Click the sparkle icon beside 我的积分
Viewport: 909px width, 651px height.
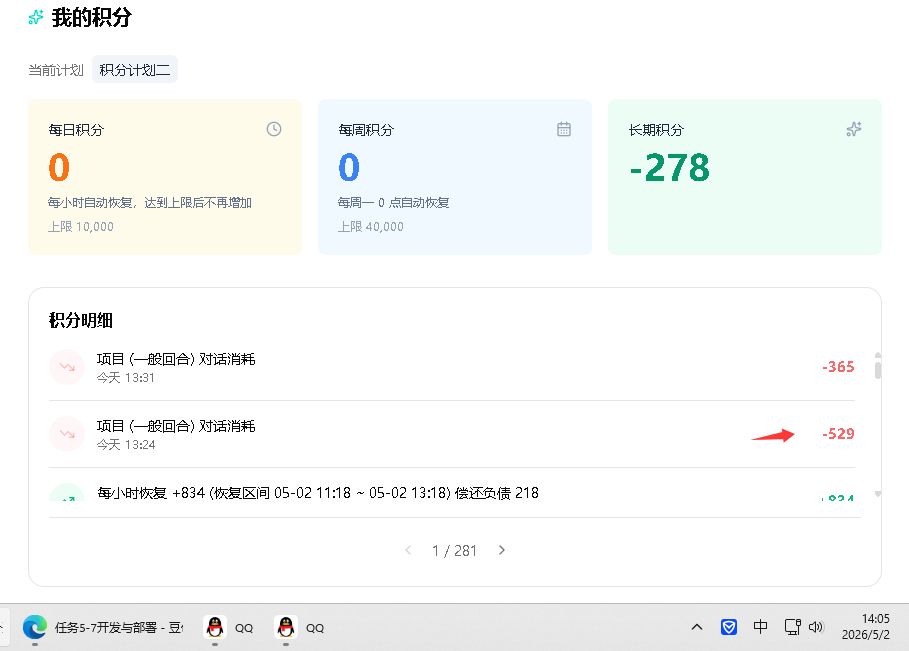(x=36, y=17)
